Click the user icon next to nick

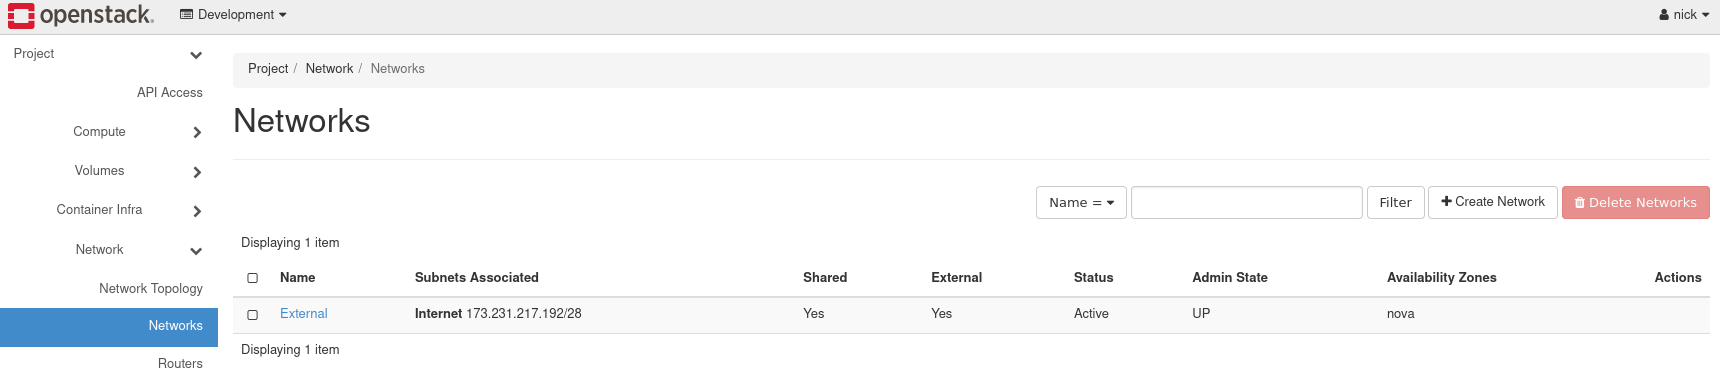click(1664, 15)
